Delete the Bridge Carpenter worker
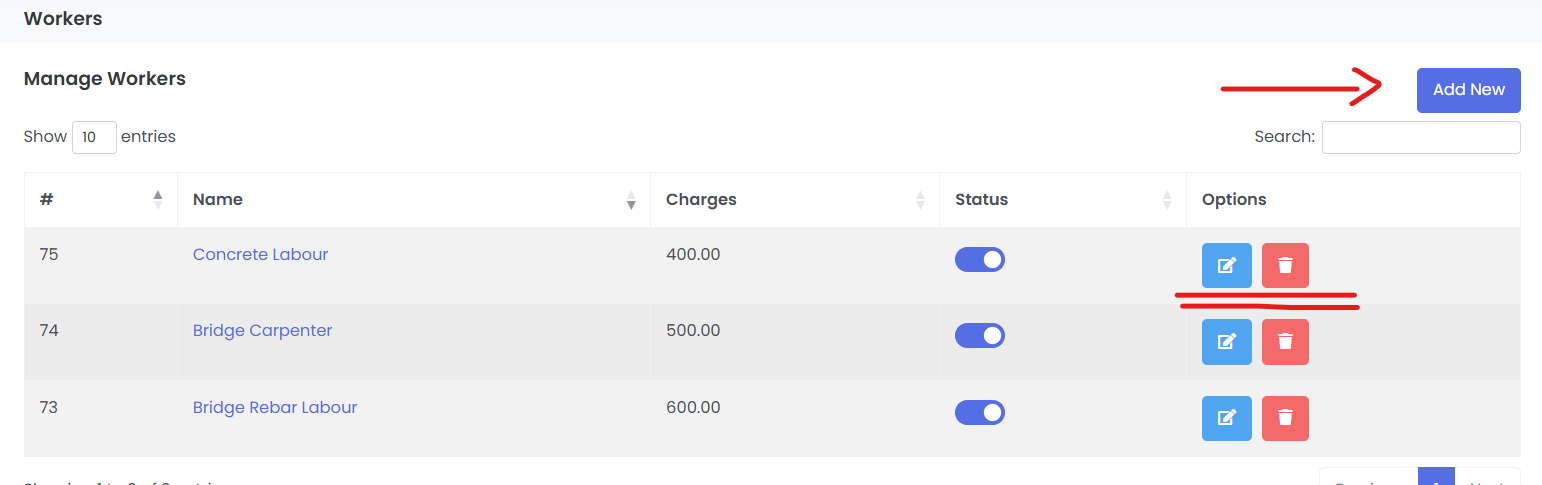 click(x=1285, y=341)
